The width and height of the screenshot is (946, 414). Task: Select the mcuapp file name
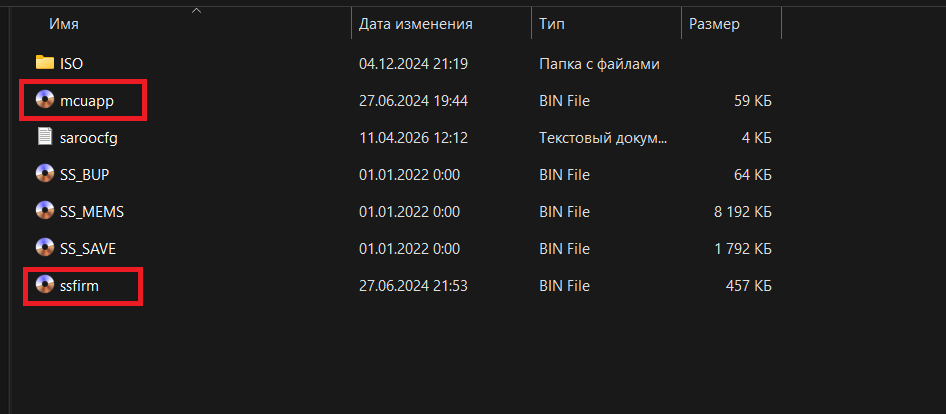pyautogui.click(x=87, y=100)
